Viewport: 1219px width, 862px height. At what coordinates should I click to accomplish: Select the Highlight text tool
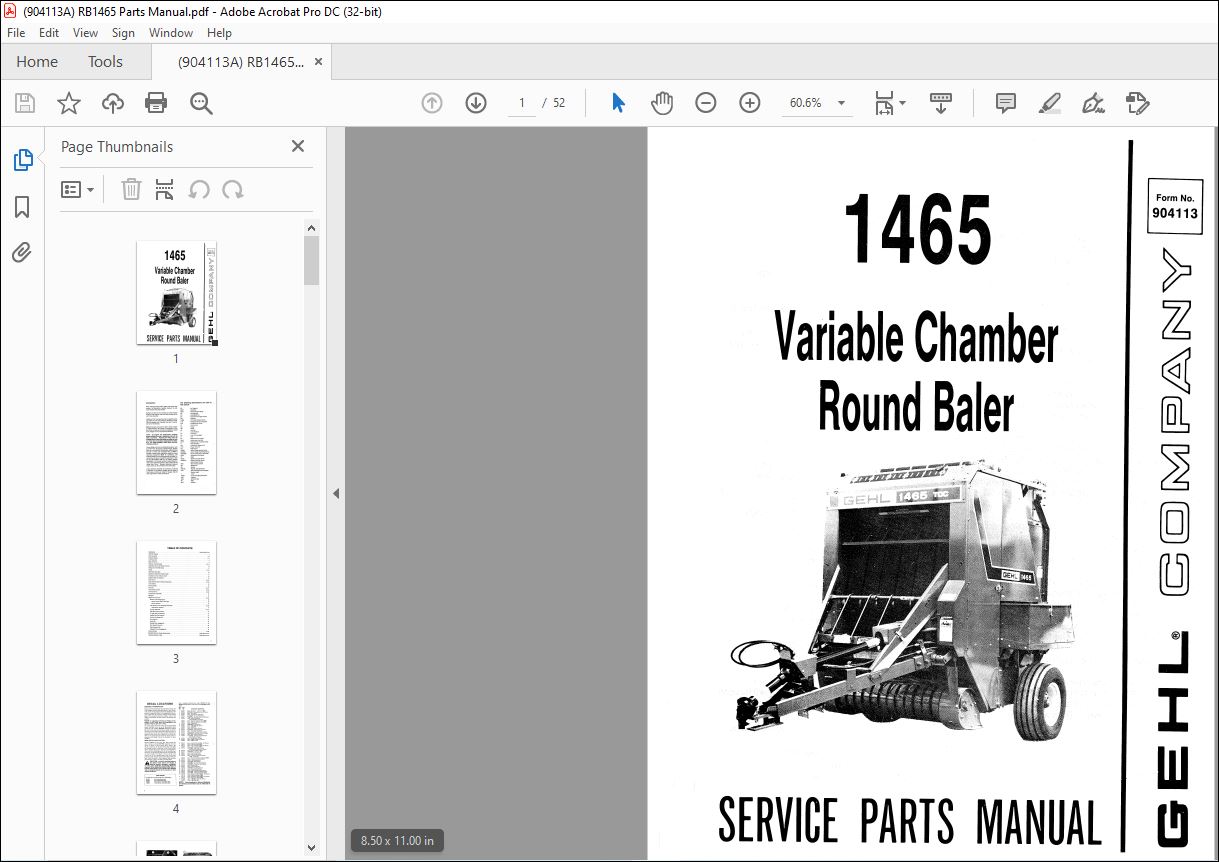click(1049, 103)
